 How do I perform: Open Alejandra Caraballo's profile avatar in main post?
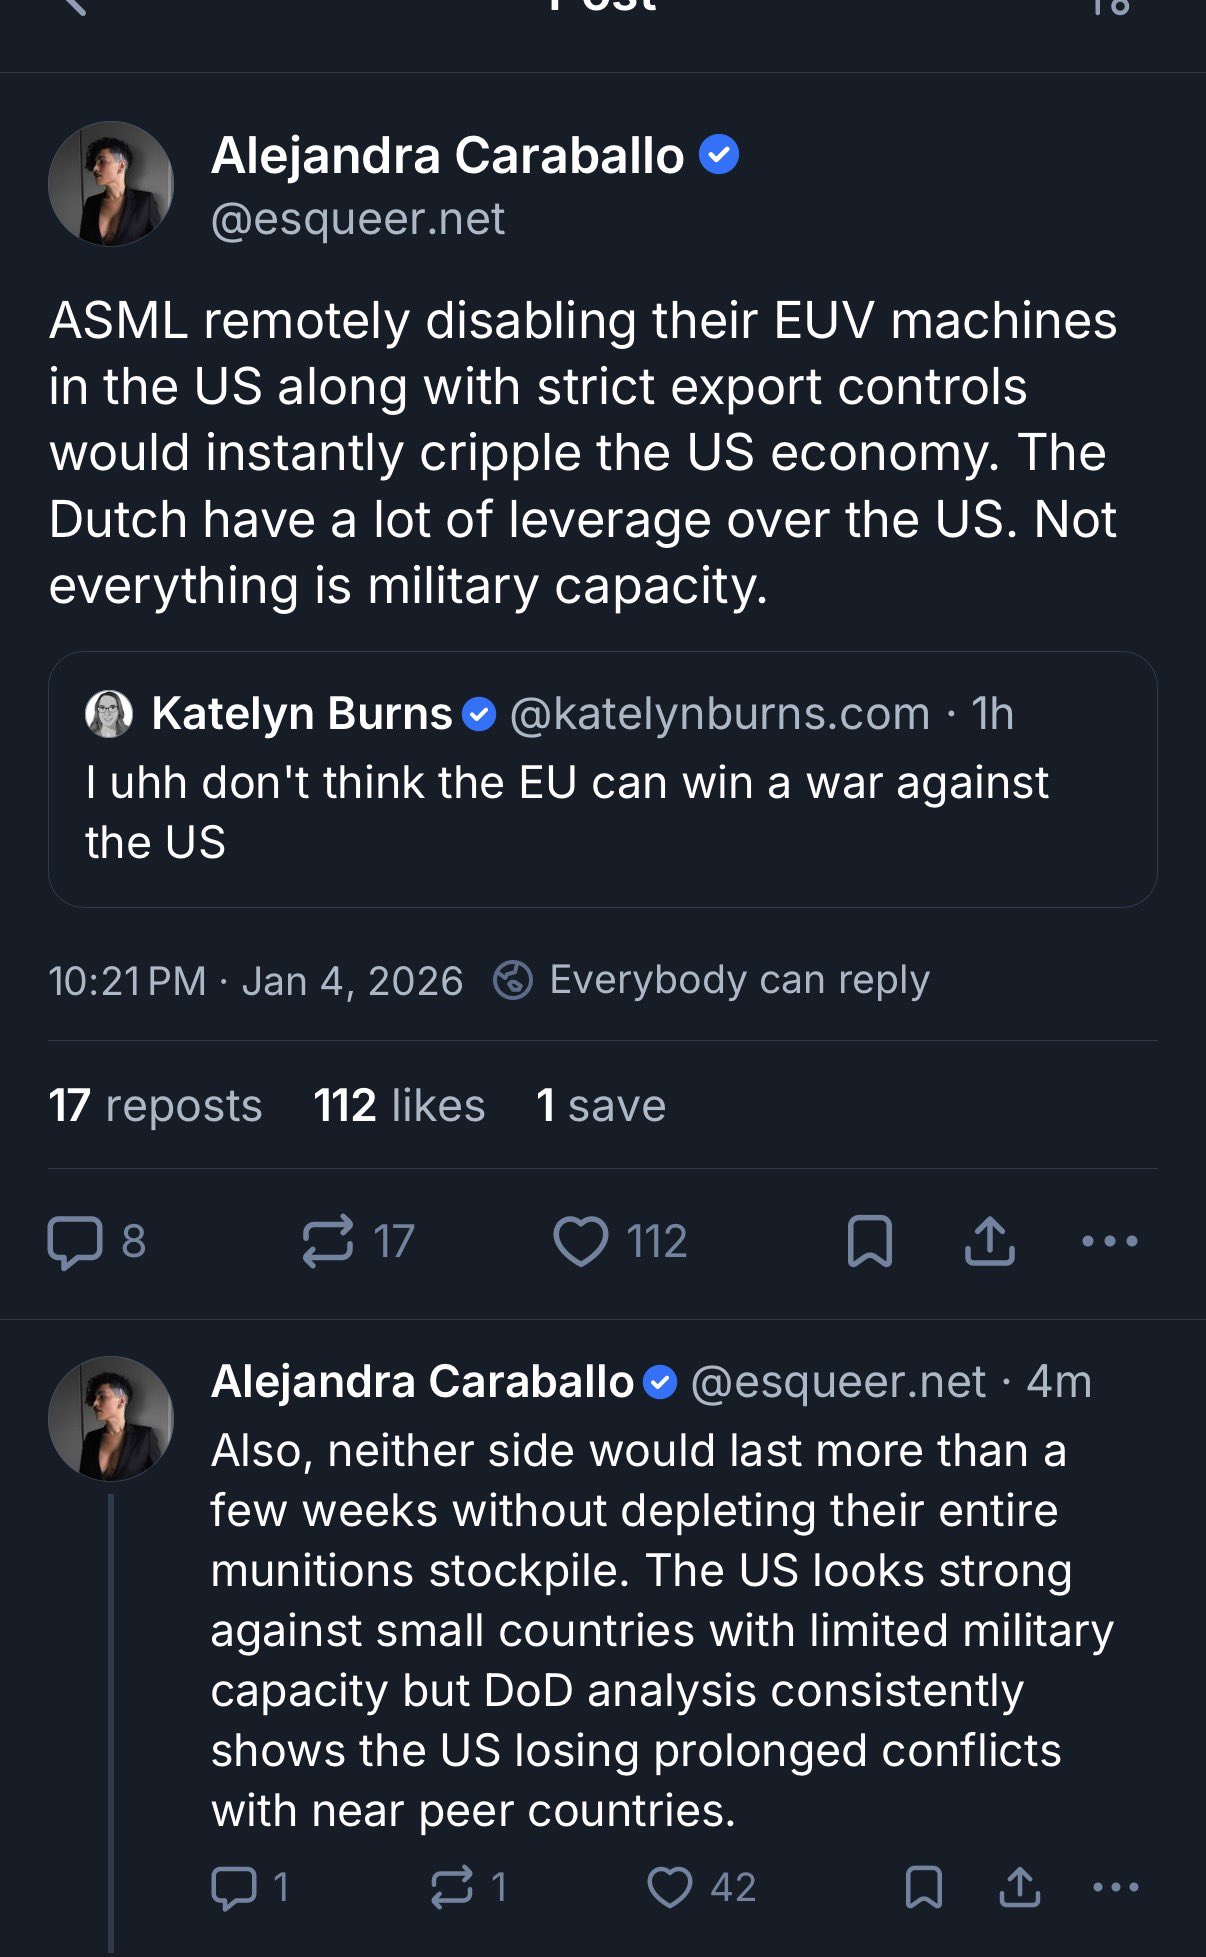(111, 184)
